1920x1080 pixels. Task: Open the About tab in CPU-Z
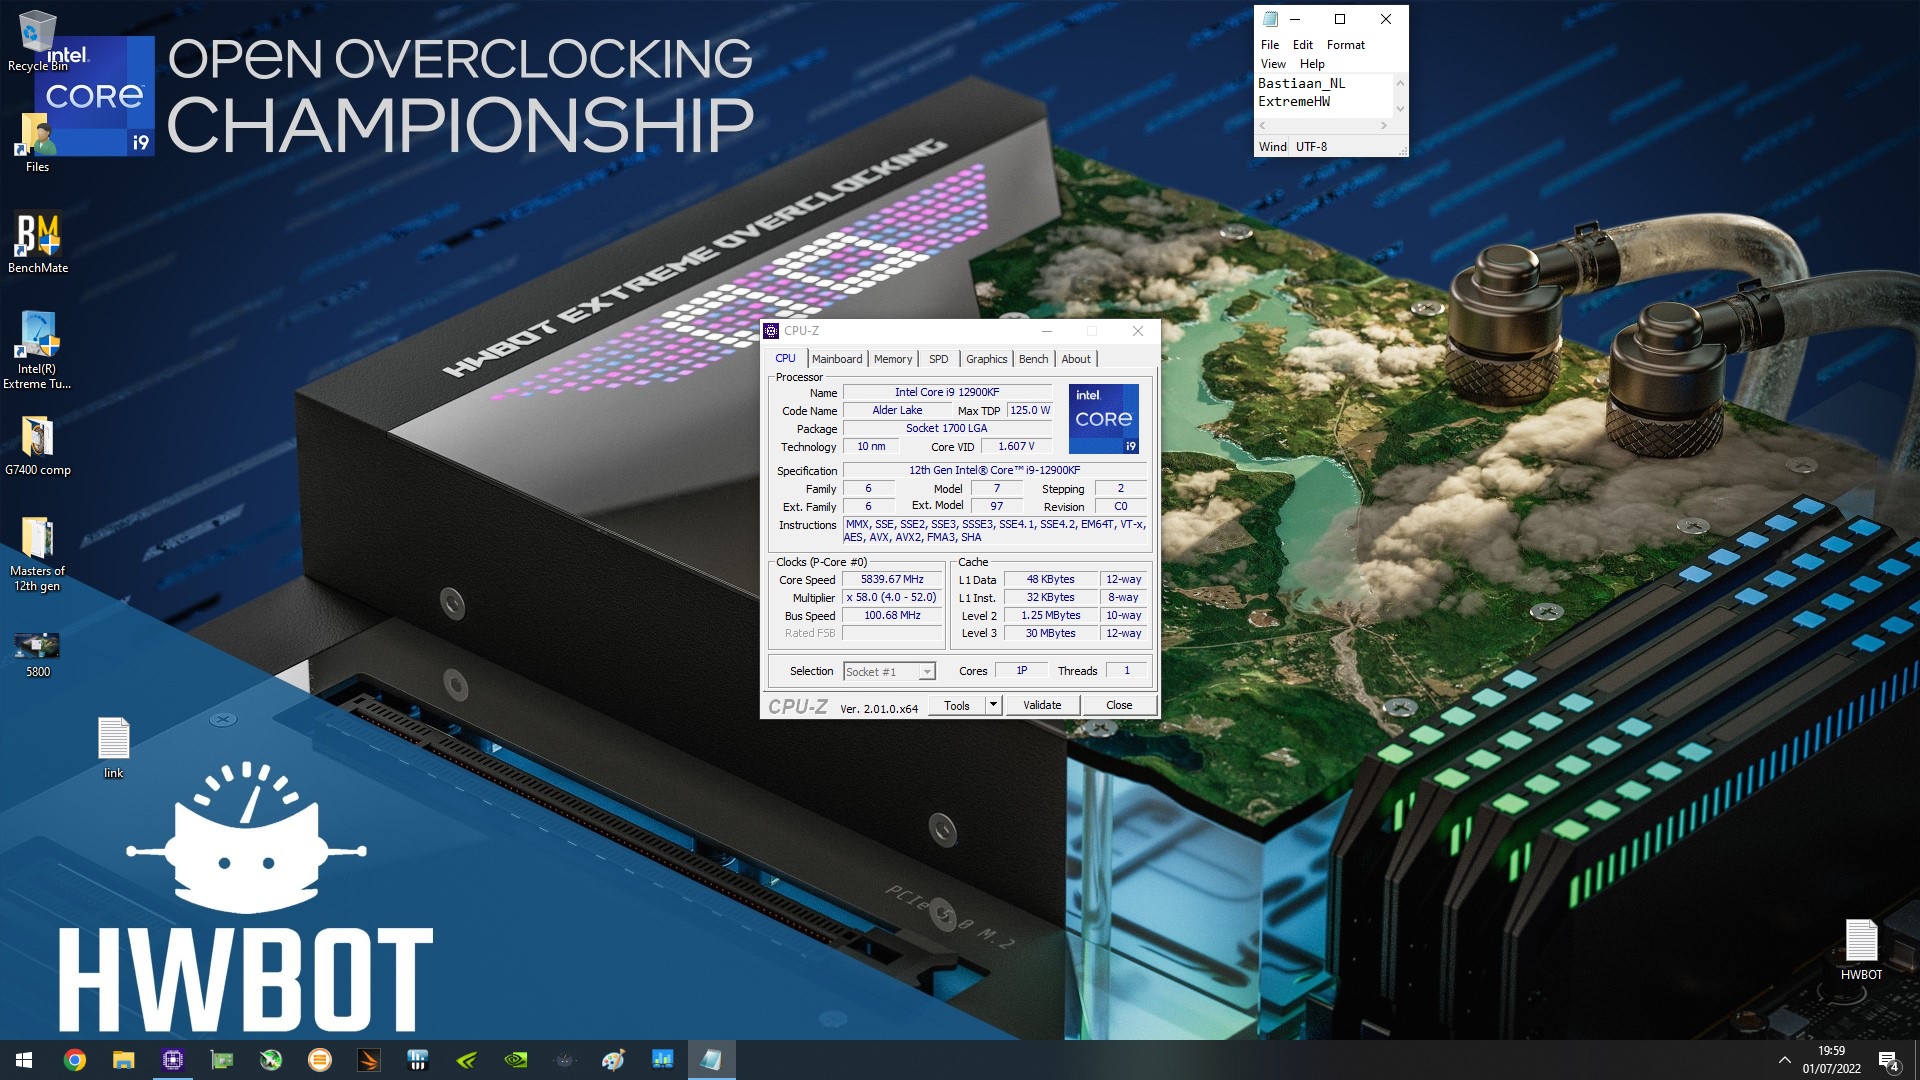1076,359
